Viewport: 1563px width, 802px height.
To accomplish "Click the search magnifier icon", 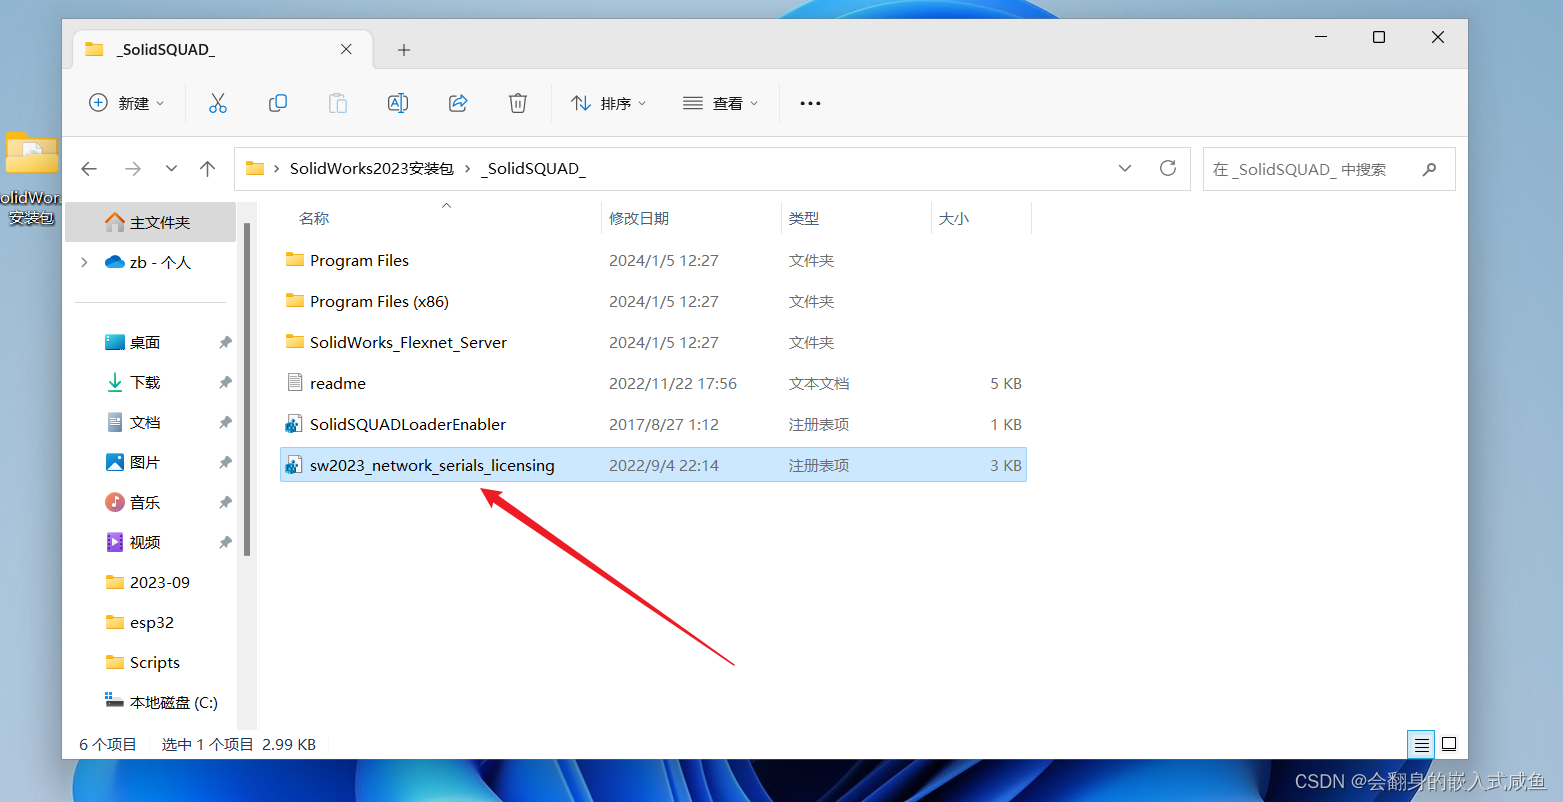I will [x=1429, y=169].
